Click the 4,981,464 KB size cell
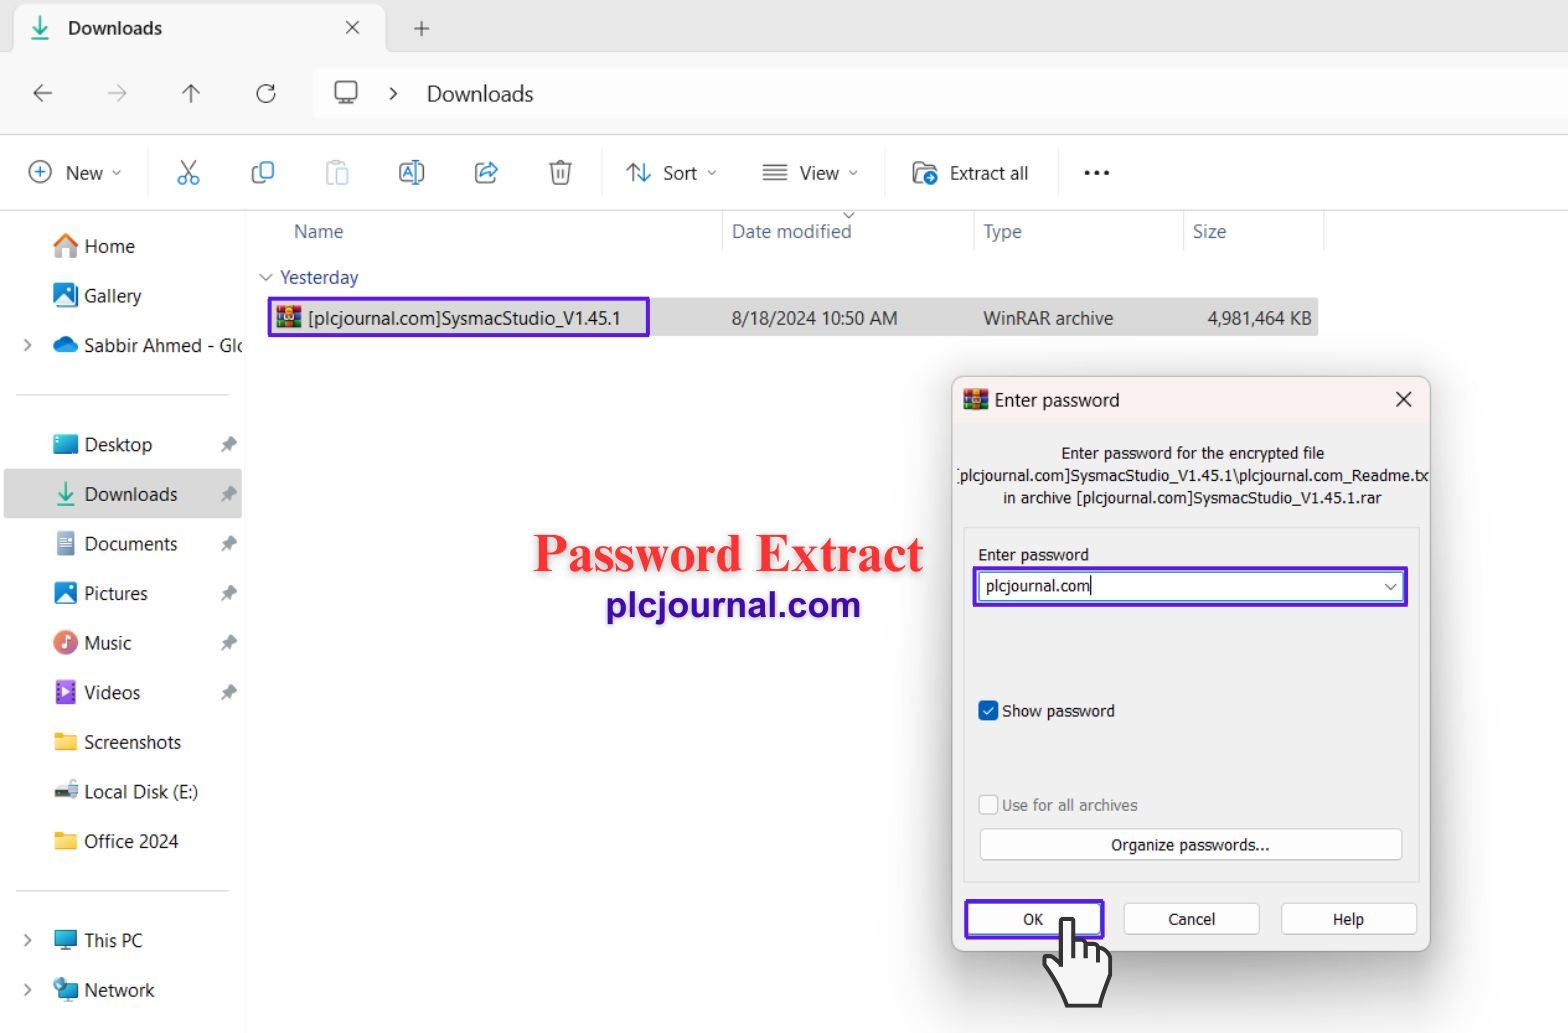Viewport: 1568px width, 1033px height. [x=1259, y=318]
